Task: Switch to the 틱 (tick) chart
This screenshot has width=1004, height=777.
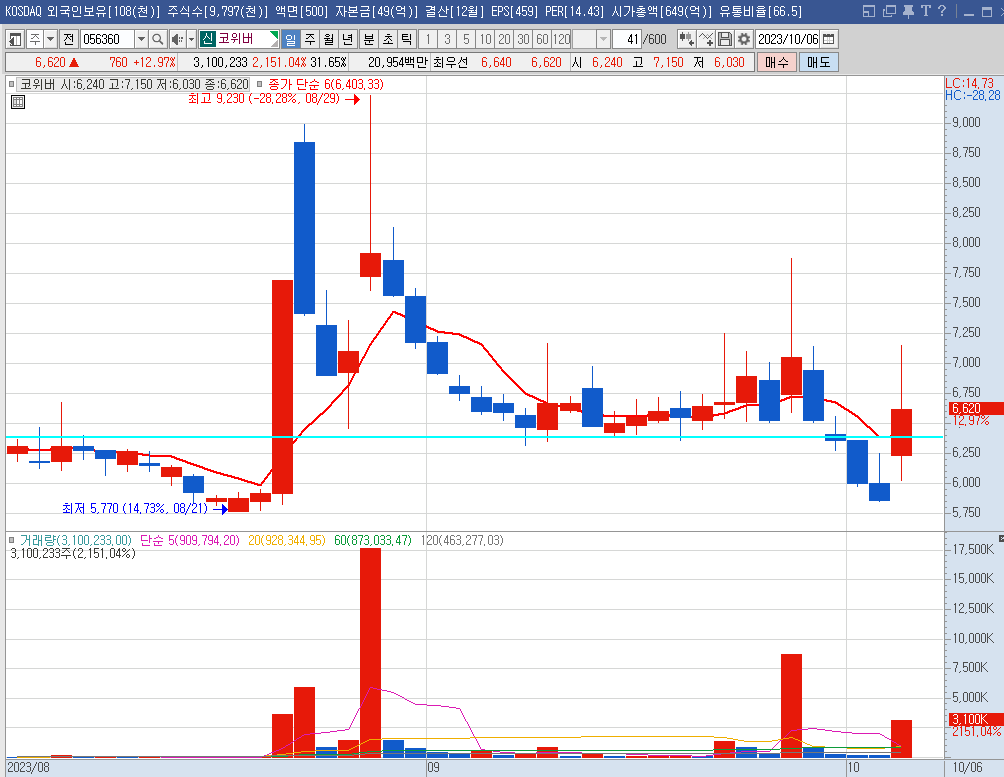Action: [407, 39]
